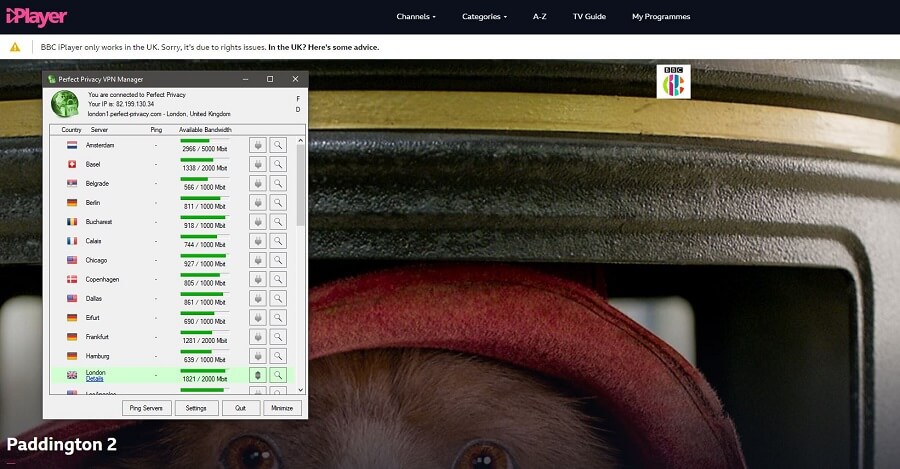Screen dimensions: 900x469
Task: Click the Minimize button at bottom
Action: coord(282,408)
